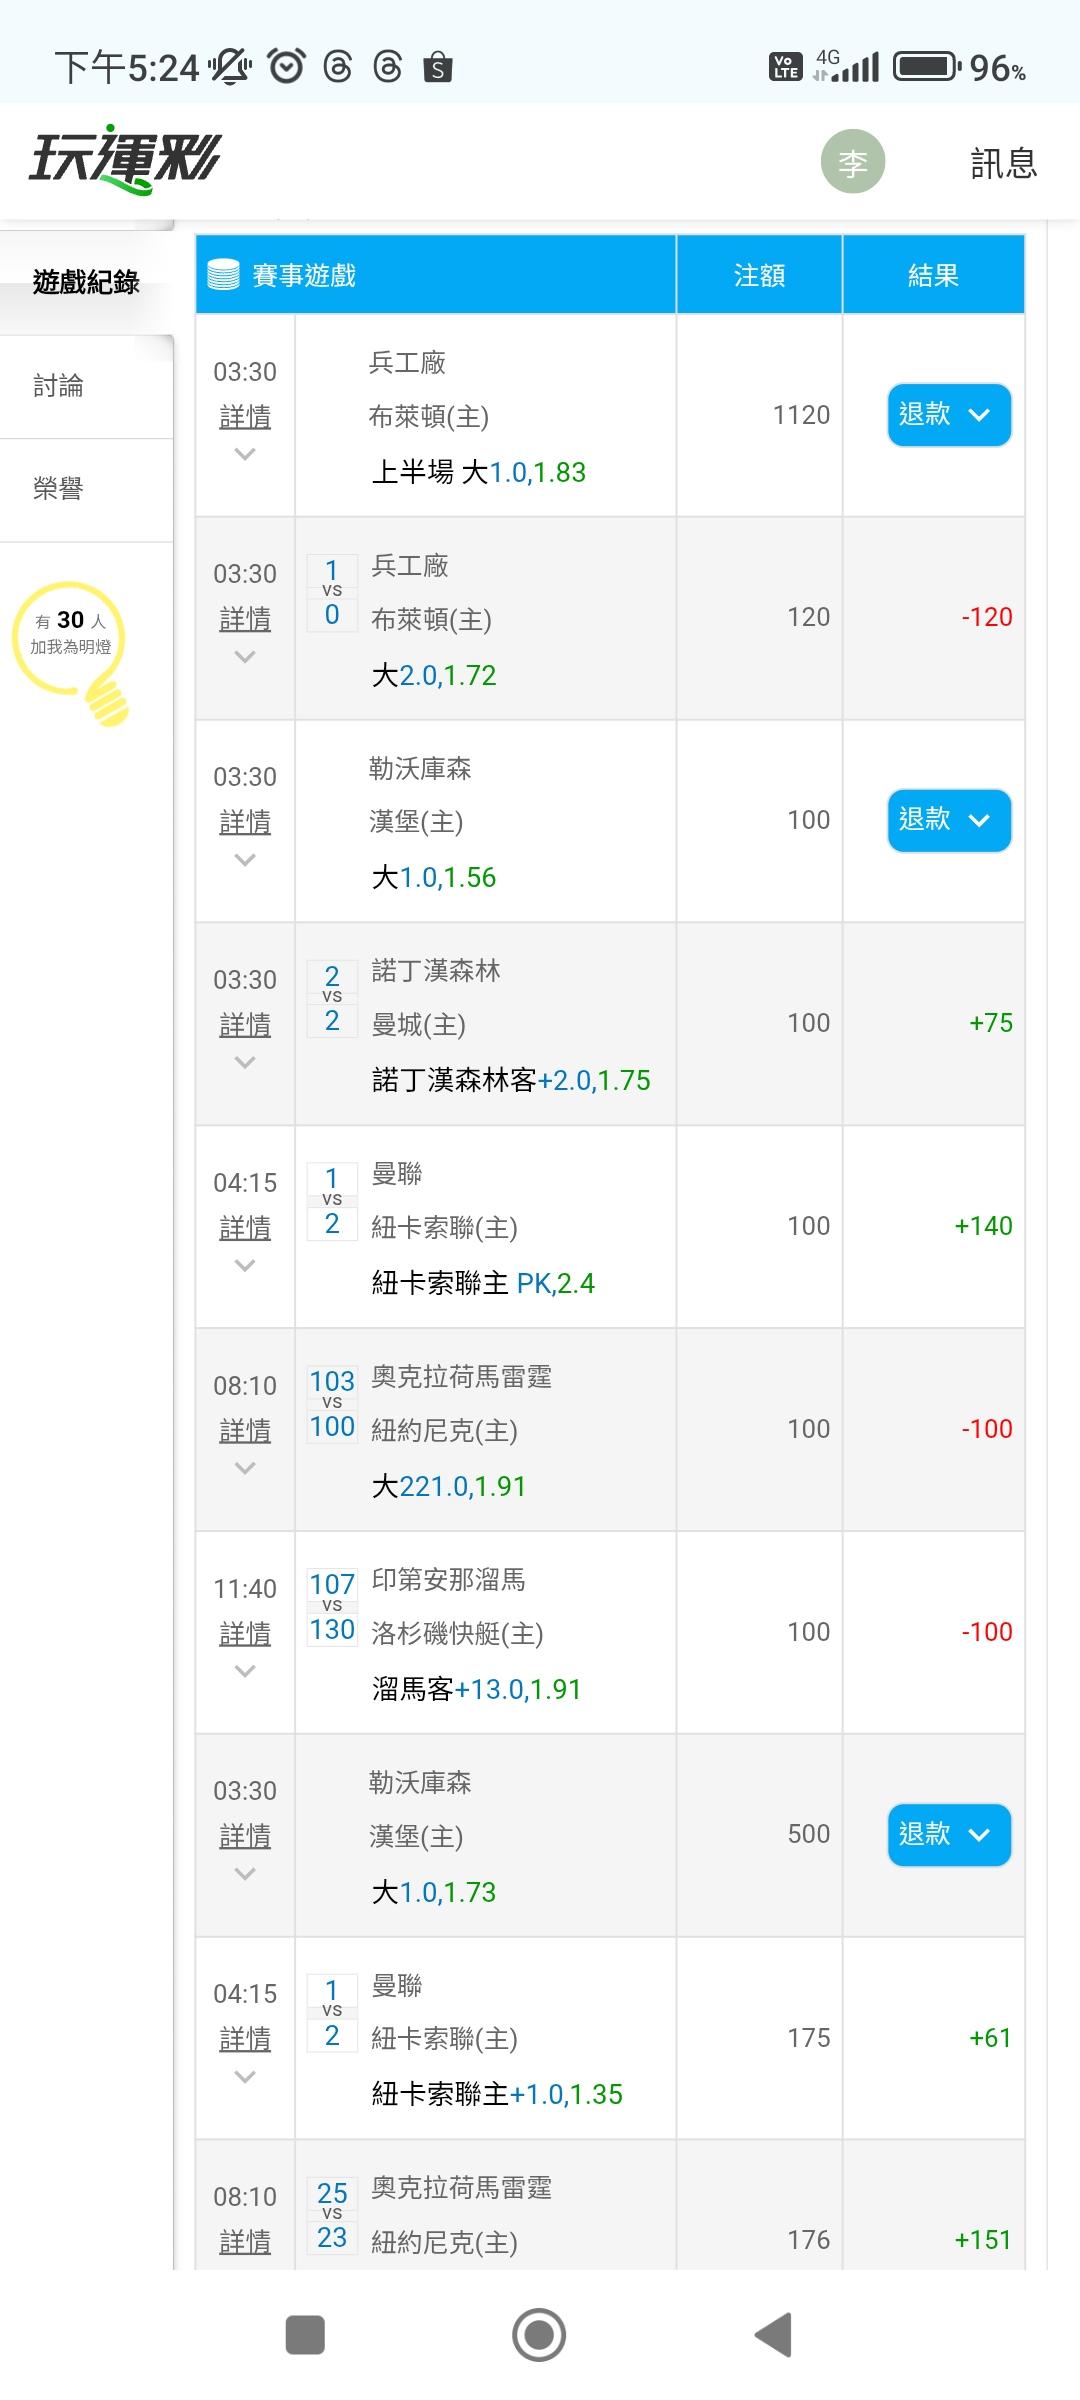This screenshot has height=2400, width=1080.
Task: Open 退款 dropdown for 勒沃庫森 100 bet
Action: click(x=948, y=820)
